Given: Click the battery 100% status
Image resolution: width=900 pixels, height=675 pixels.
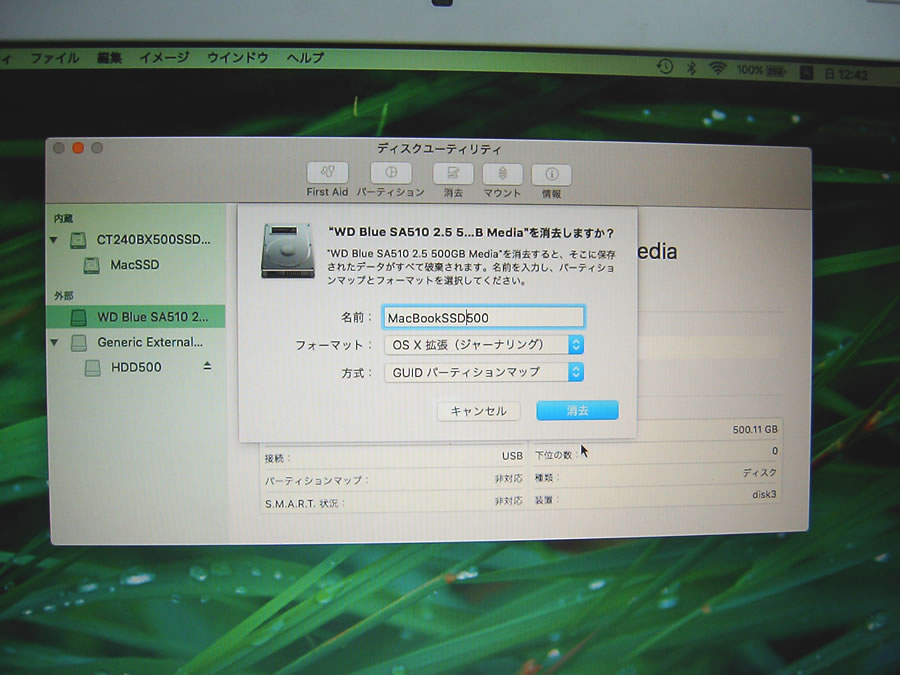Looking at the screenshot, I should 762,71.
